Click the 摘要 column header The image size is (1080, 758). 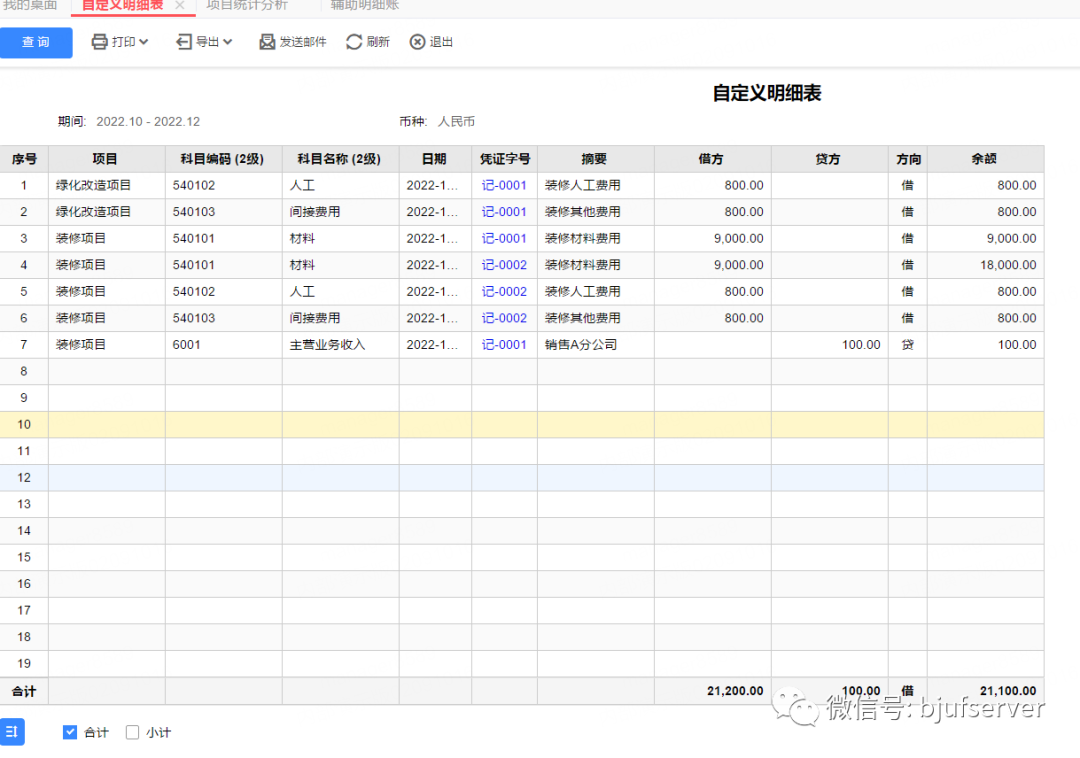[596, 159]
